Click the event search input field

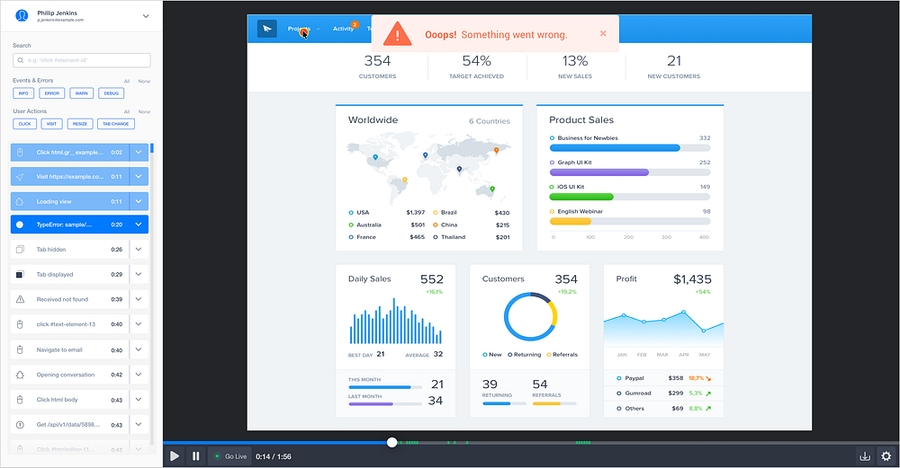coord(81,60)
